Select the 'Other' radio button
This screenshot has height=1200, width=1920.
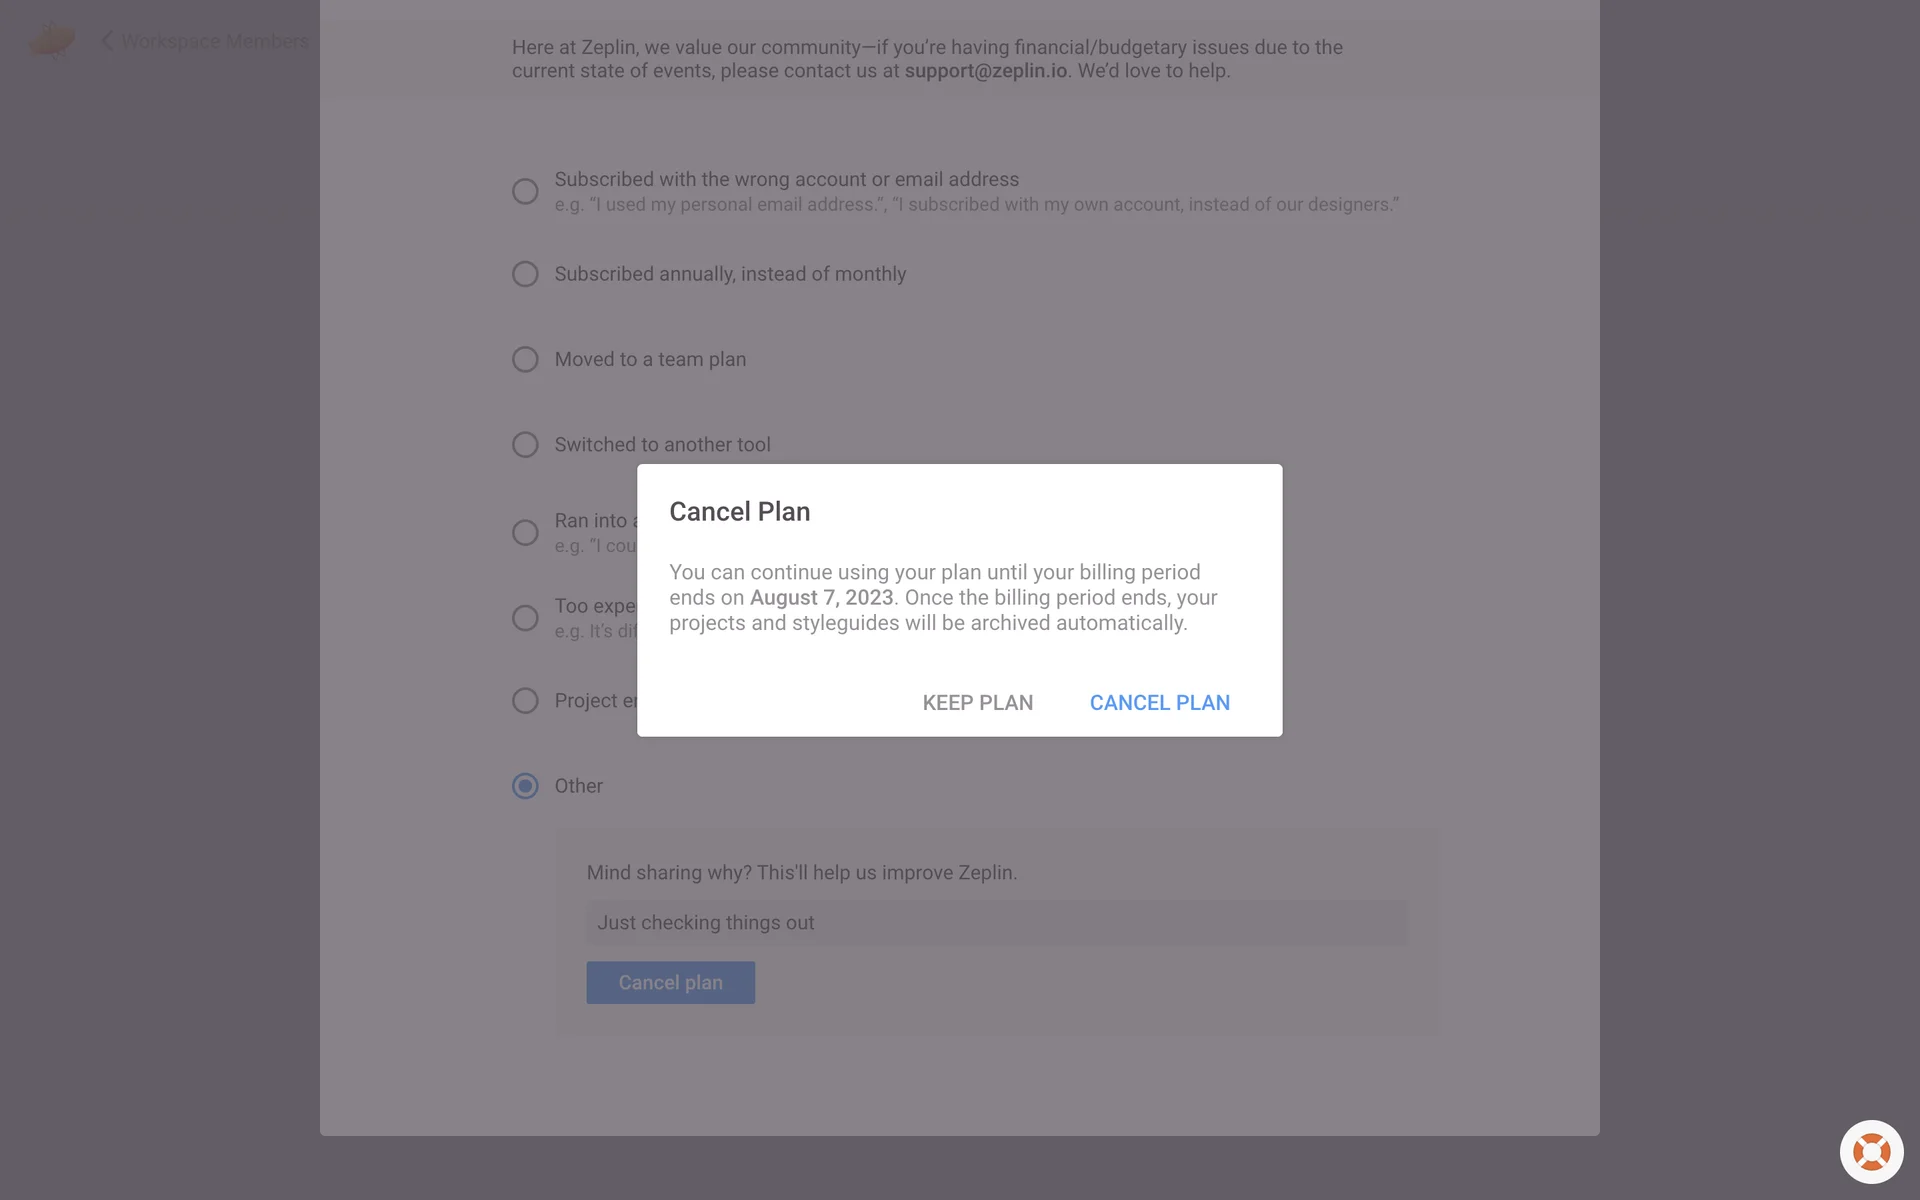525,786
